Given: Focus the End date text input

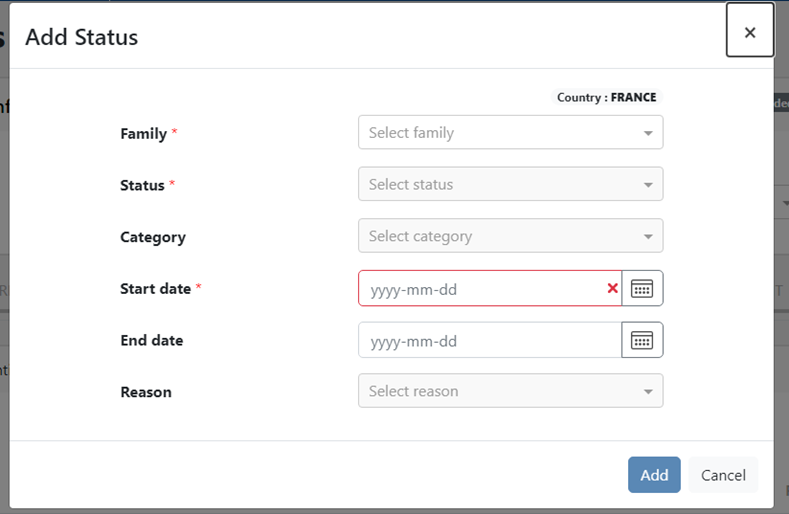Looking at the screenshot, I should click(488, 341).
